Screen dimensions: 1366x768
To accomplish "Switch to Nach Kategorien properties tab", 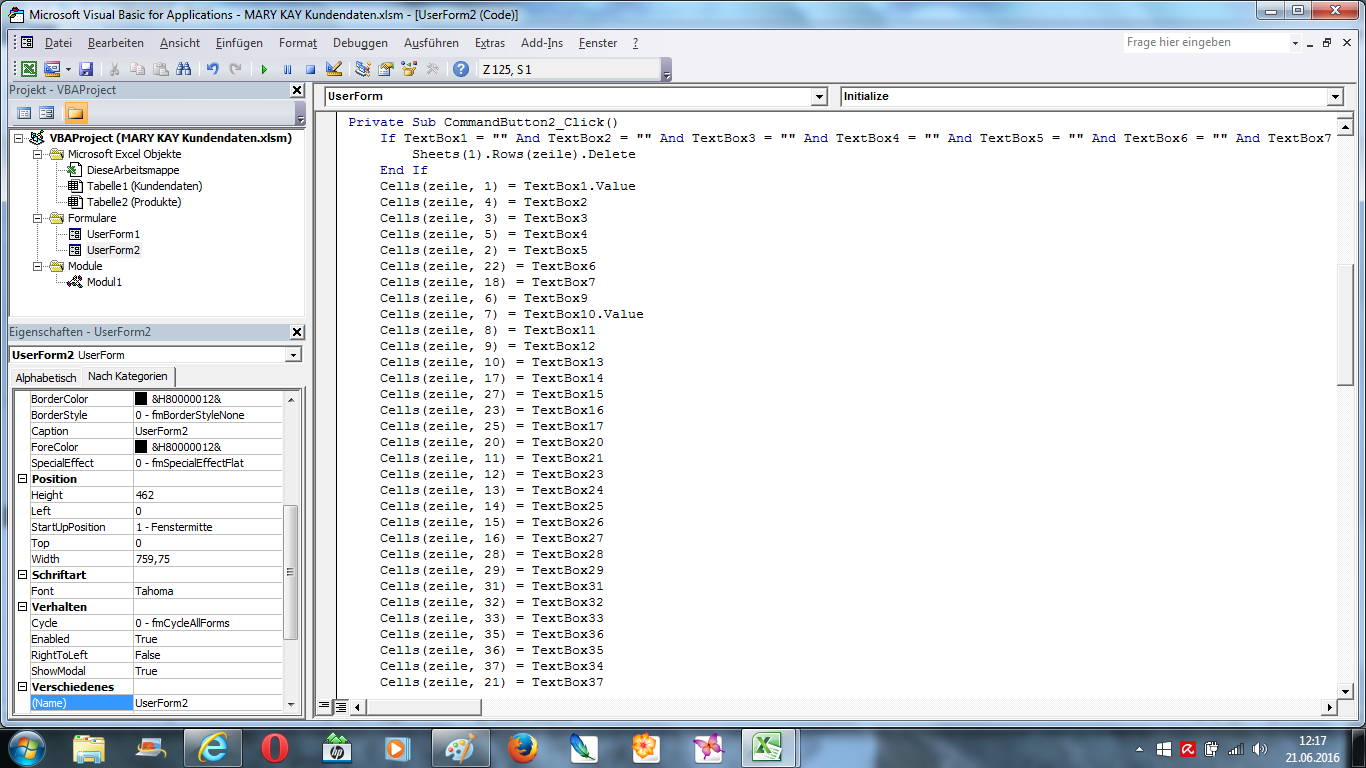I will (x=128, y=376).
